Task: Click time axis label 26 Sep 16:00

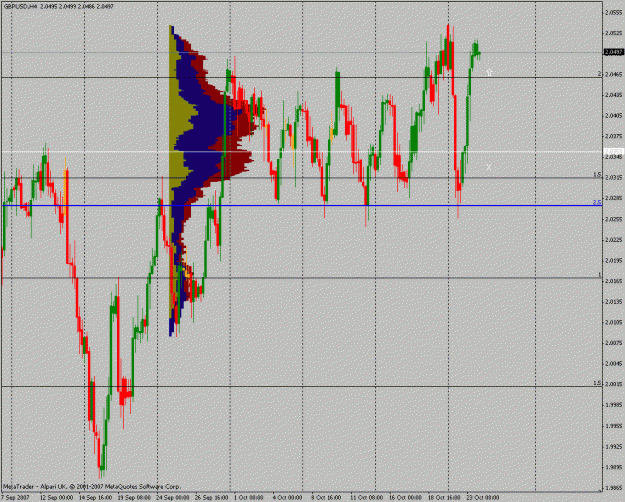Action: point(211,498)
